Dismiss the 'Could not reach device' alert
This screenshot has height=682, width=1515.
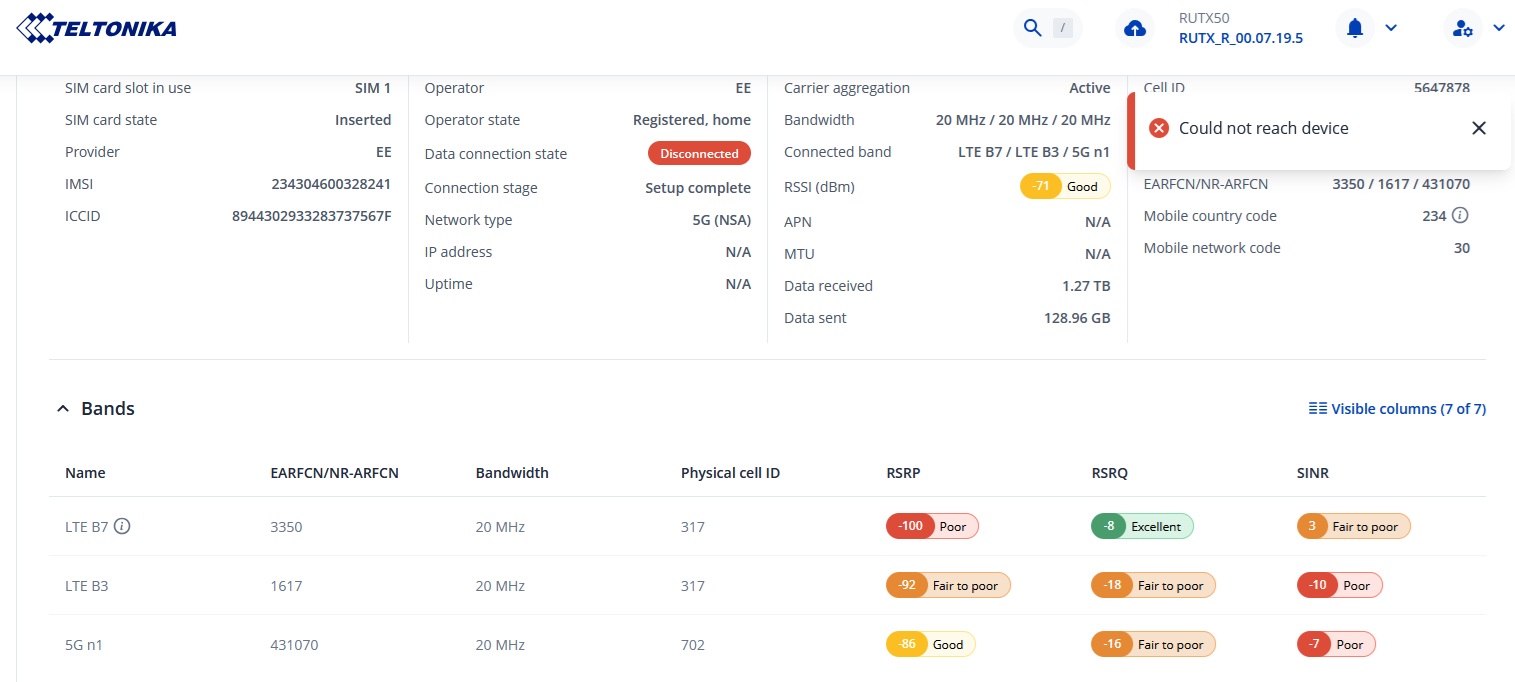tap(1479, 128)
